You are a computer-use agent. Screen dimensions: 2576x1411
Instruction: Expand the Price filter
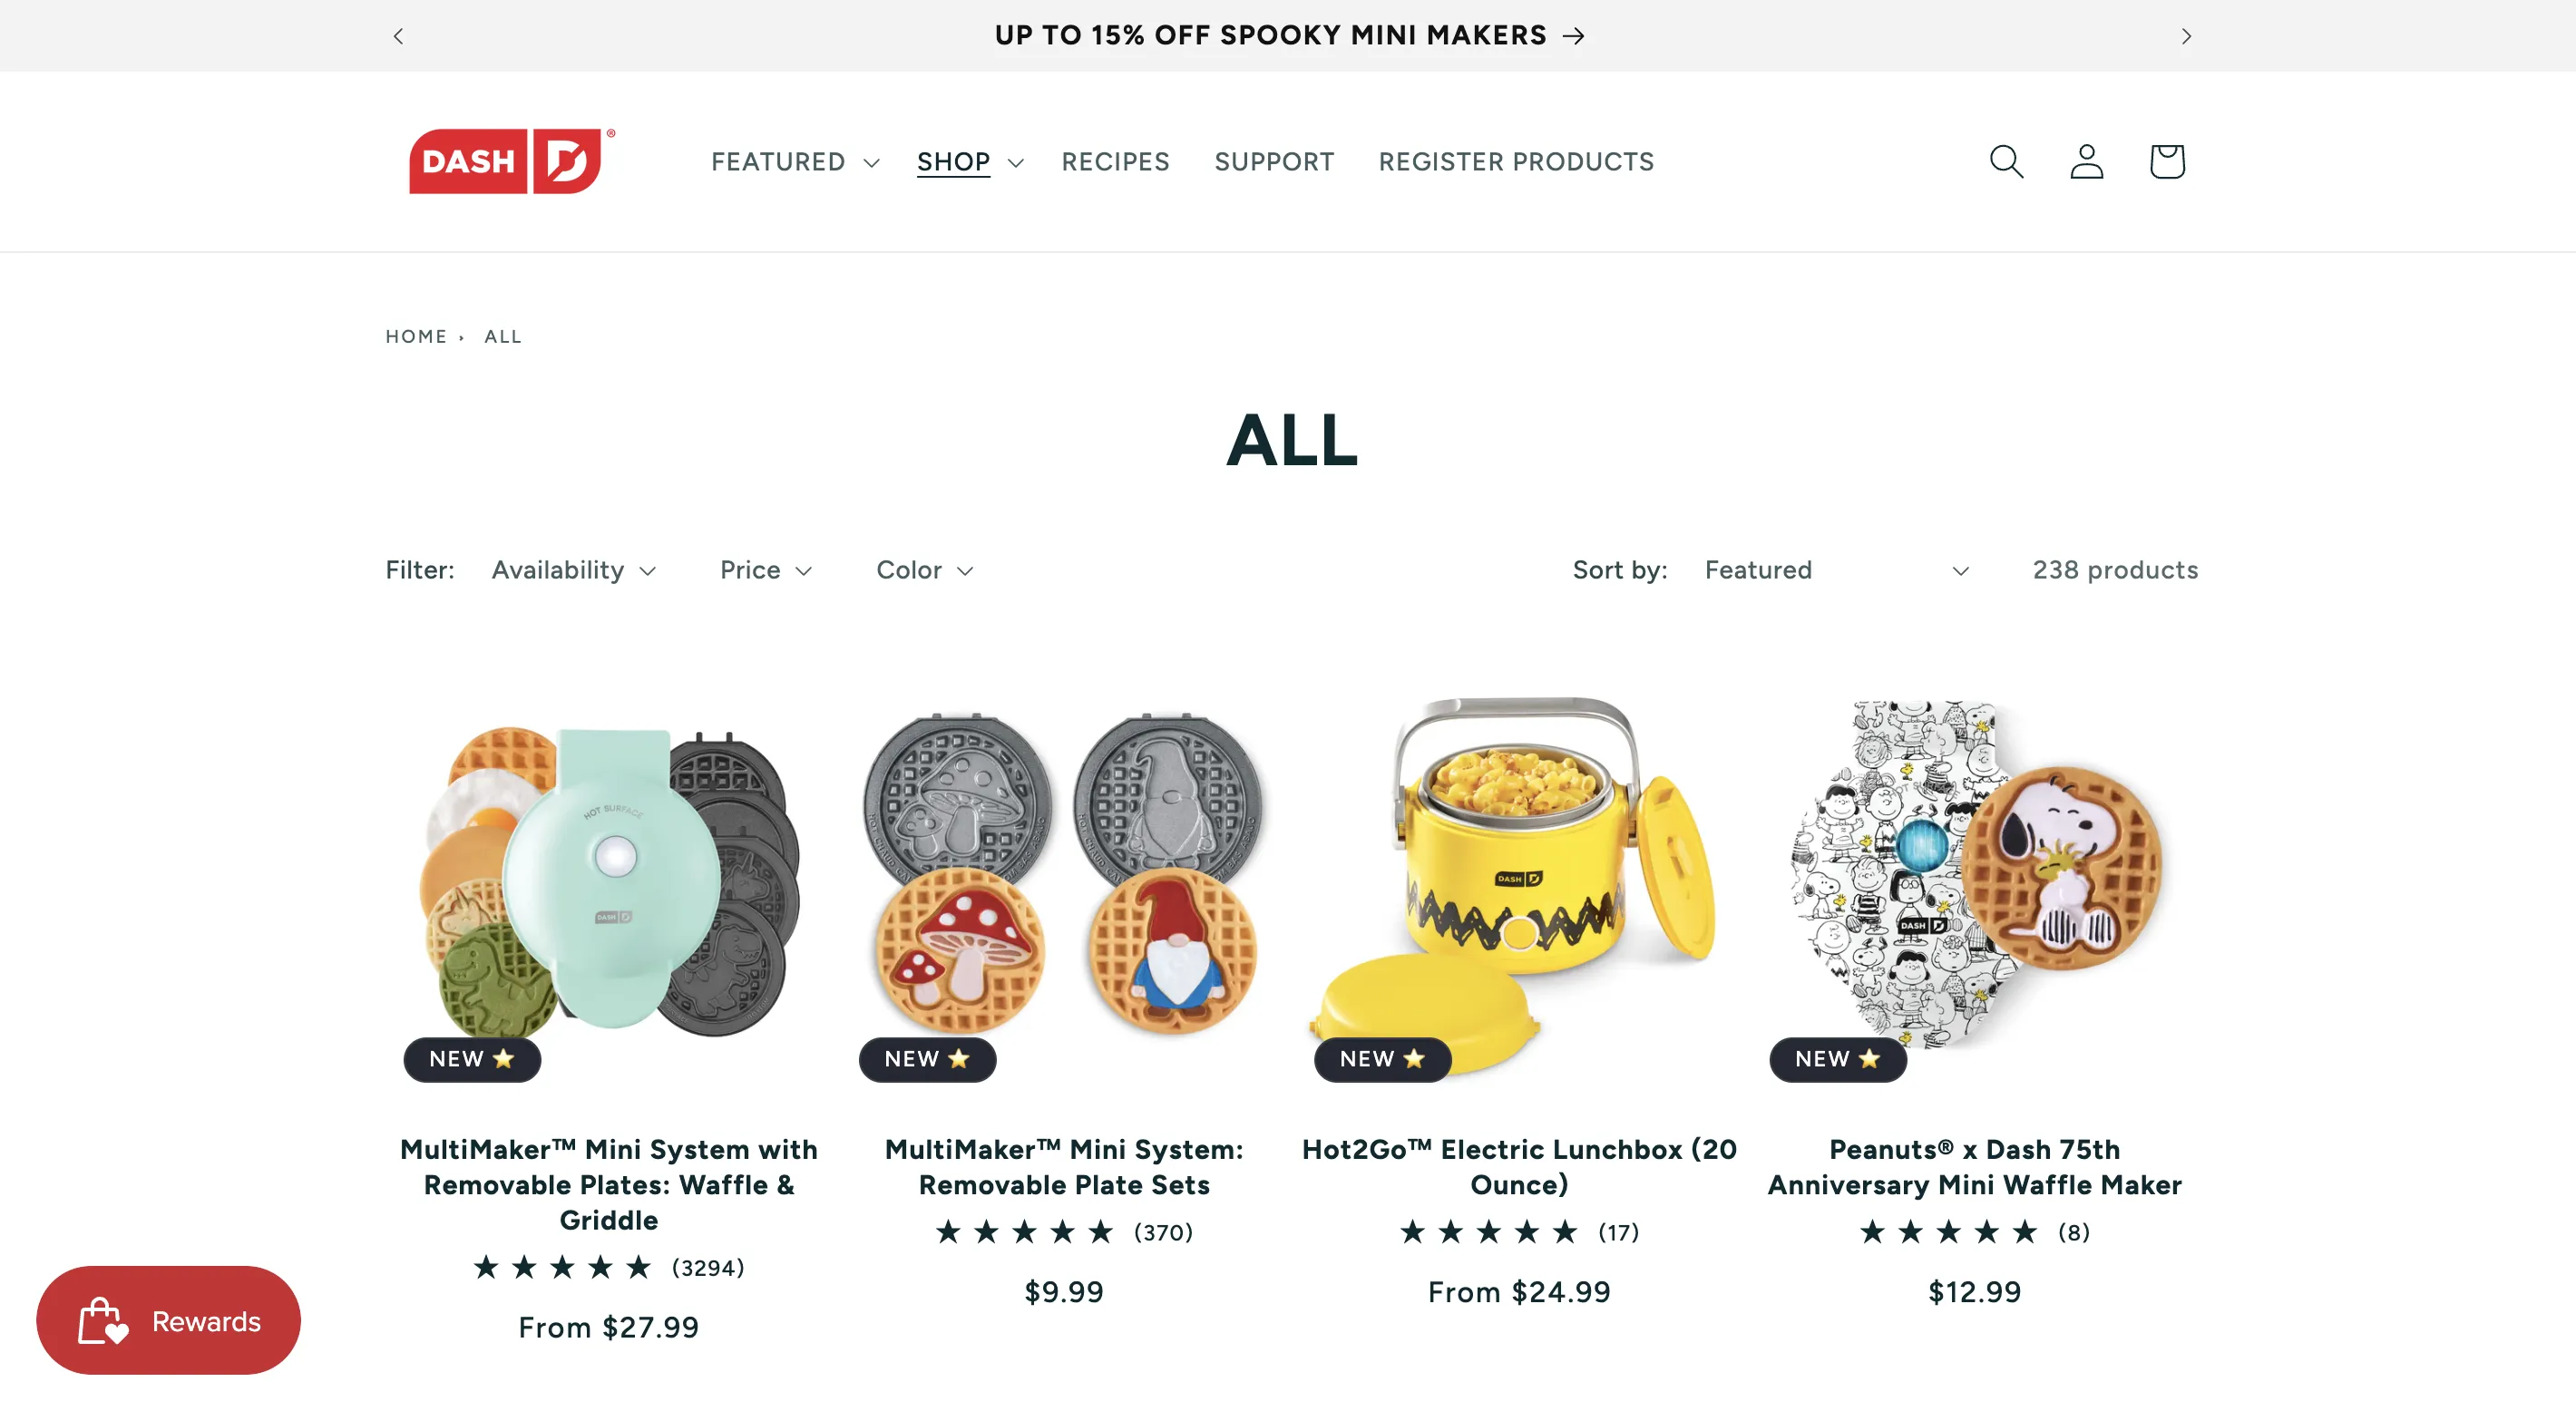pyautogui.click(x=766, y=570)
